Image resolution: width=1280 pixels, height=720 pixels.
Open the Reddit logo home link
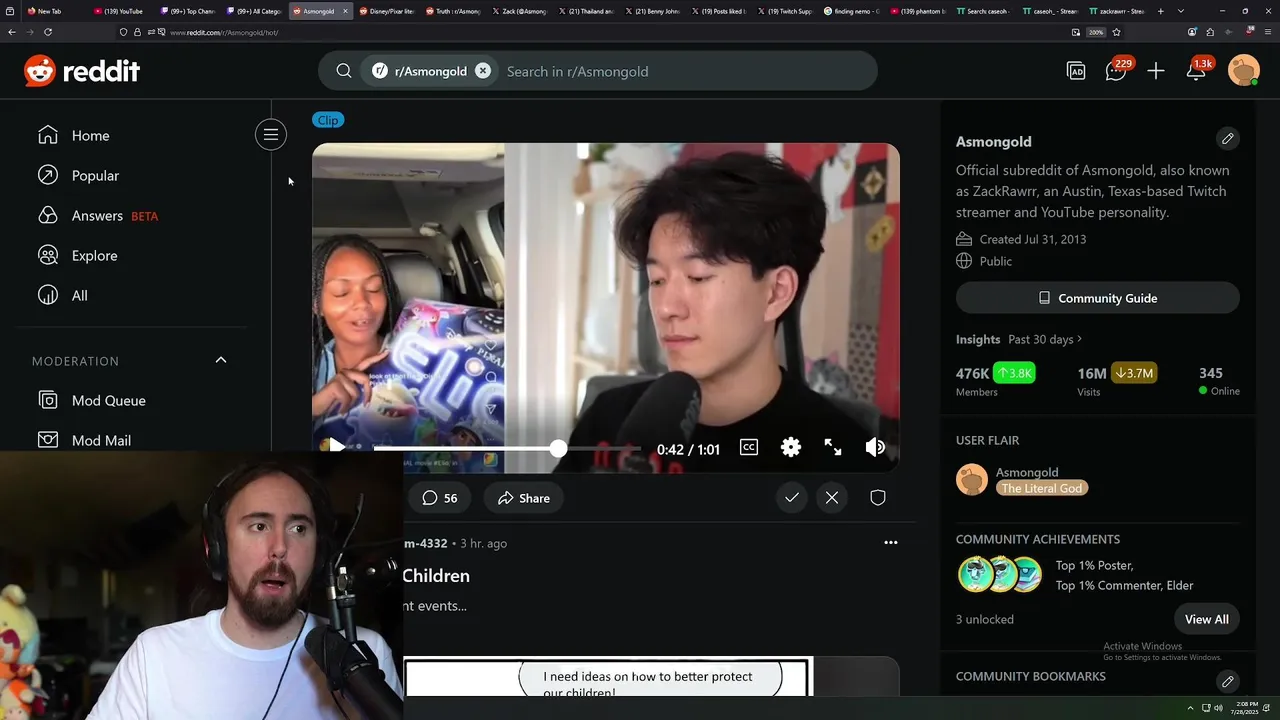pyautogui.click(x=82, y=71)
